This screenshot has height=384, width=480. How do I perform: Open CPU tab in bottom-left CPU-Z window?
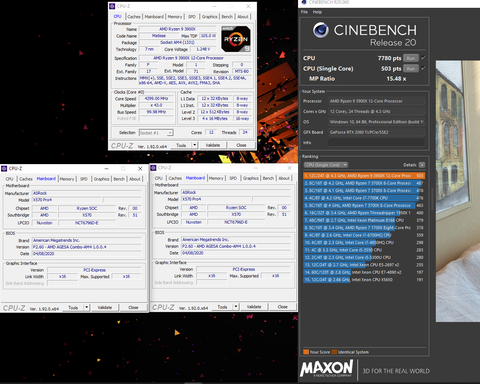[x=9, y=179]
